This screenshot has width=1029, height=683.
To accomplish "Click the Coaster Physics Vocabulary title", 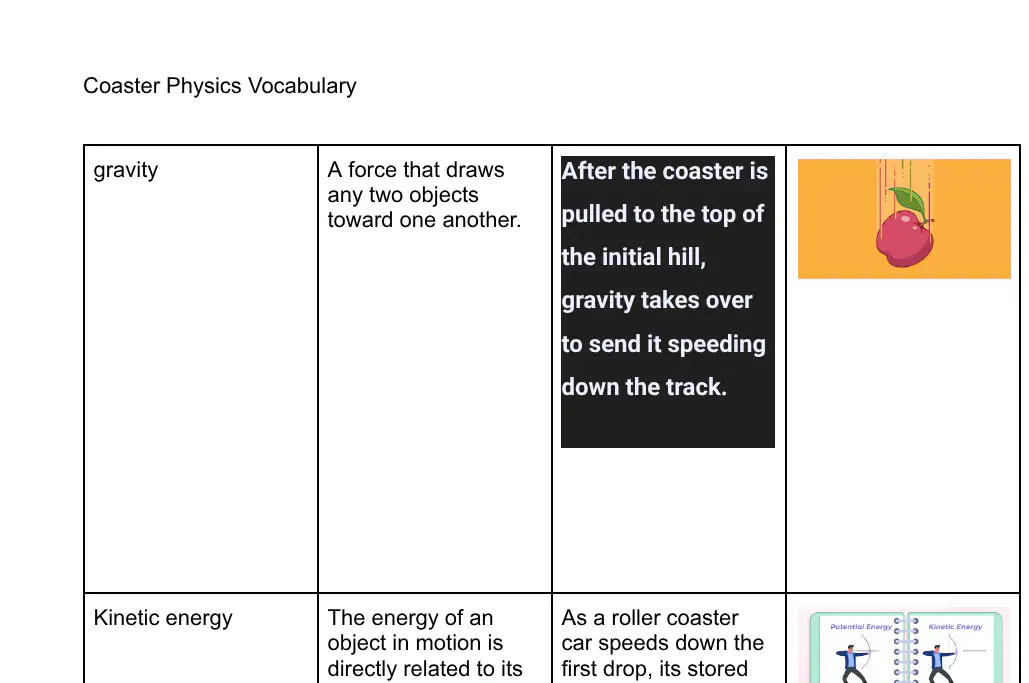I will 219,86.
